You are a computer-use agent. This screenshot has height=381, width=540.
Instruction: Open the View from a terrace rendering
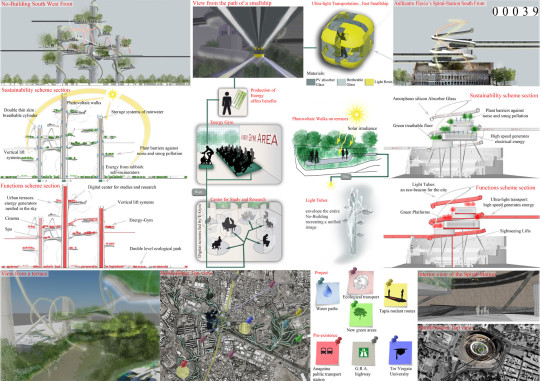pyautogui.click(x=80, y=326)
